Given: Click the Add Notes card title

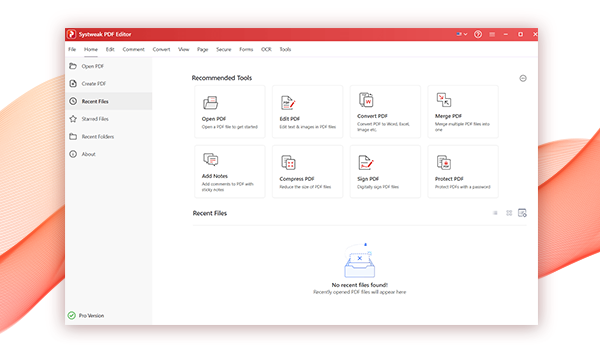Looking at the screenshot, I should pyautogui.click(x=215, y=176).
